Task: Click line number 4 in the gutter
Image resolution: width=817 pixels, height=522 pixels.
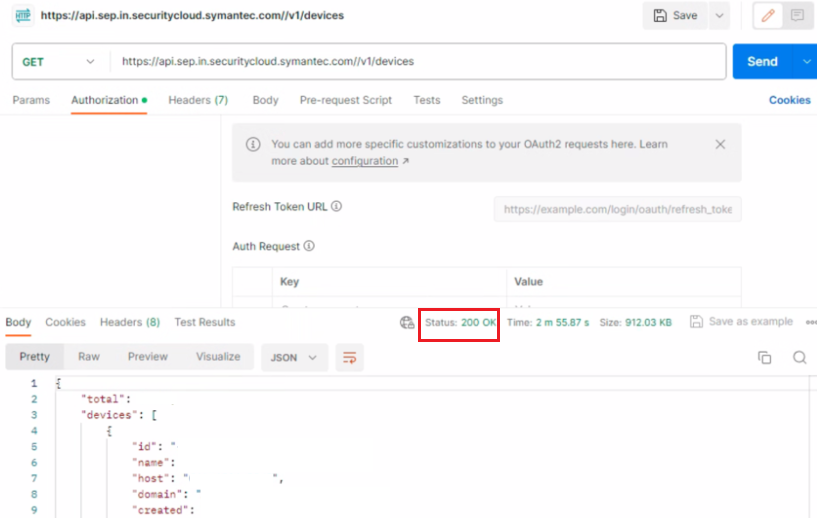Action: pos(34,431)
